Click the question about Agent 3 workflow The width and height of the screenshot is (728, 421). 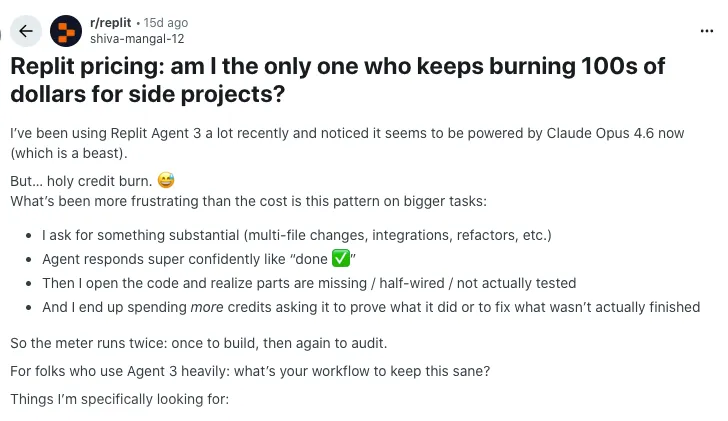(251, 372)
